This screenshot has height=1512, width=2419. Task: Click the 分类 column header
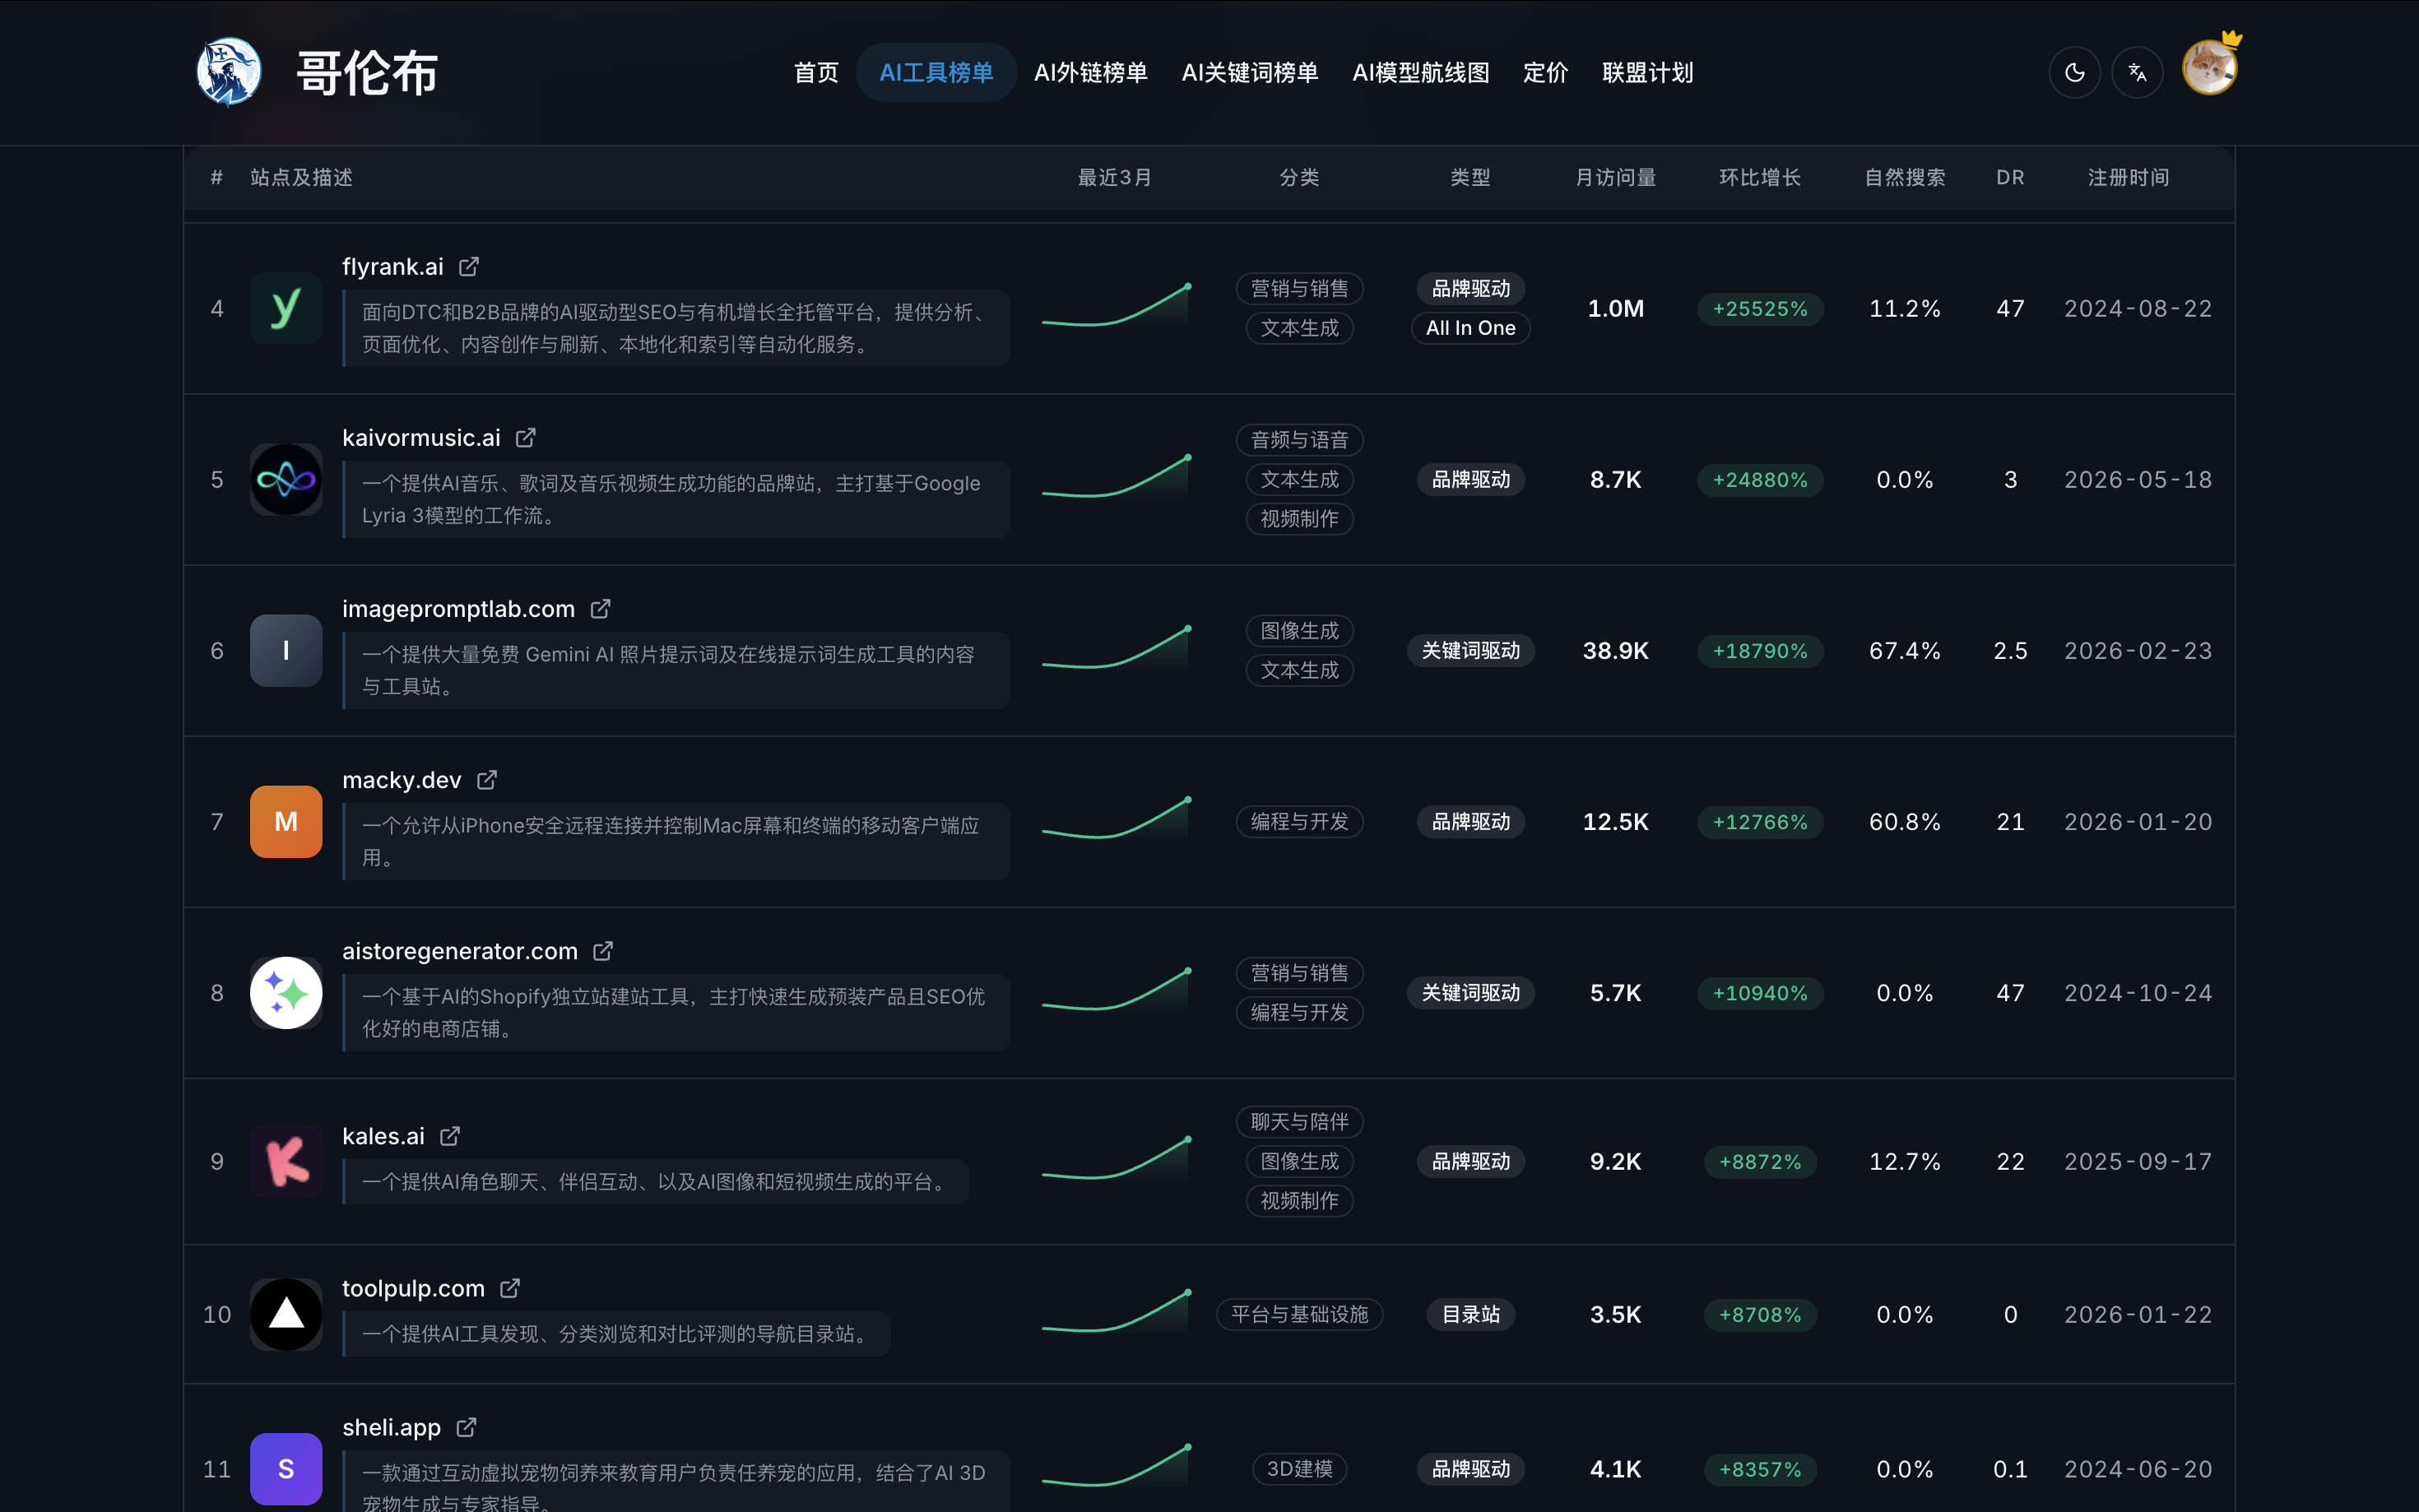pyautogui.click(x=1299, y=177)
